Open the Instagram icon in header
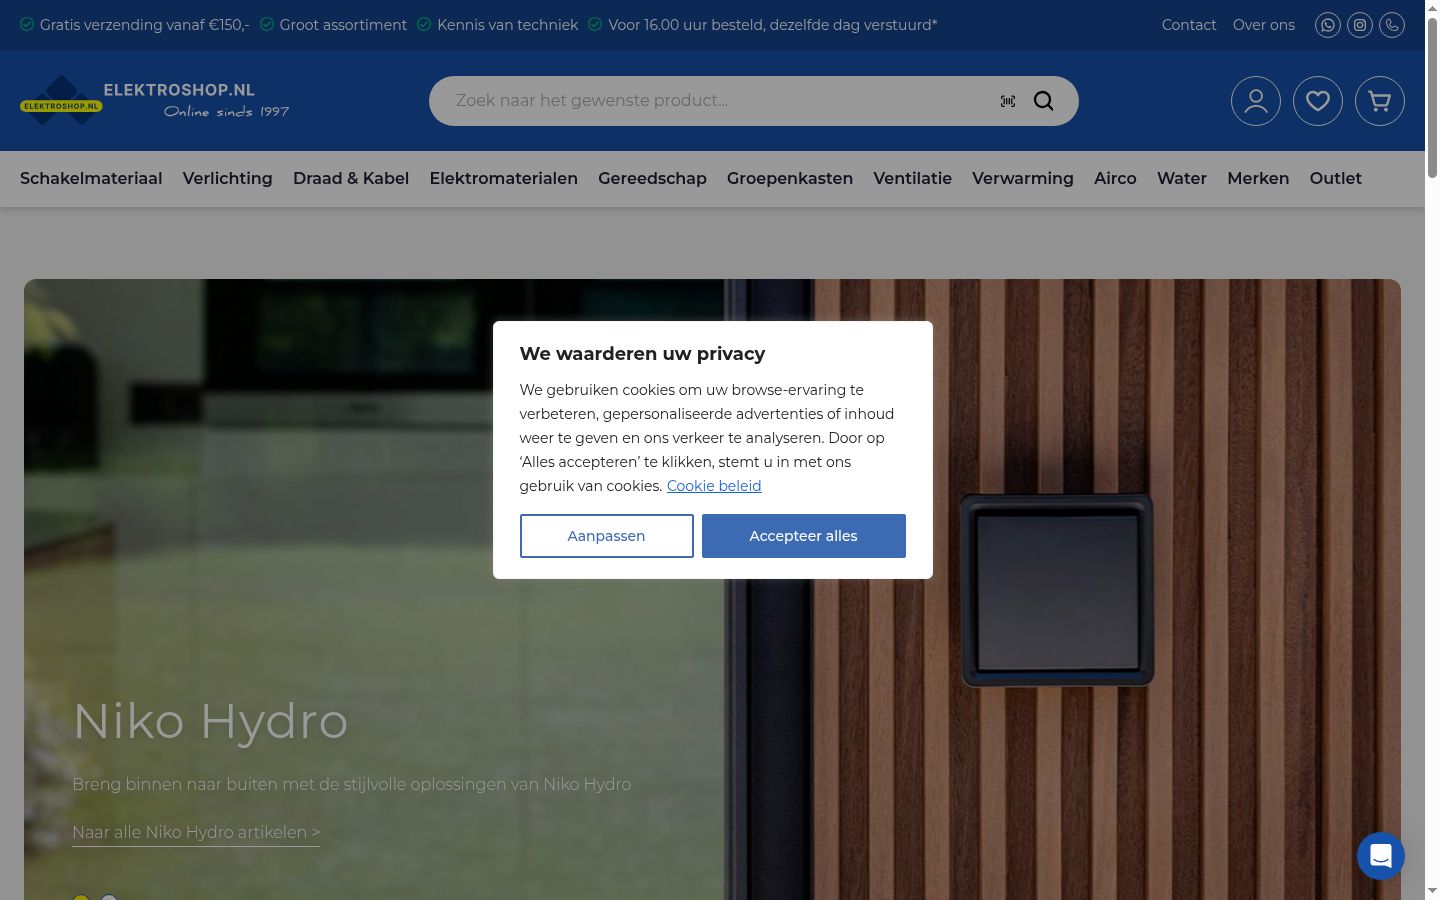The image size is (1440, 900). click(x=1360, y=25)
